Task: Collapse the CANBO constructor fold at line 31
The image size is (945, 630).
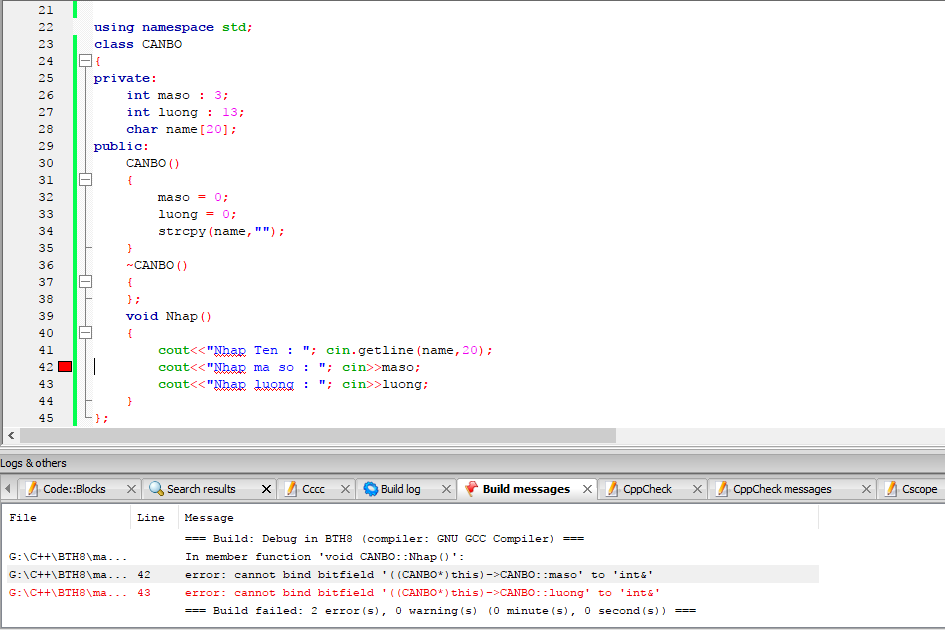Action: (85, 180)
